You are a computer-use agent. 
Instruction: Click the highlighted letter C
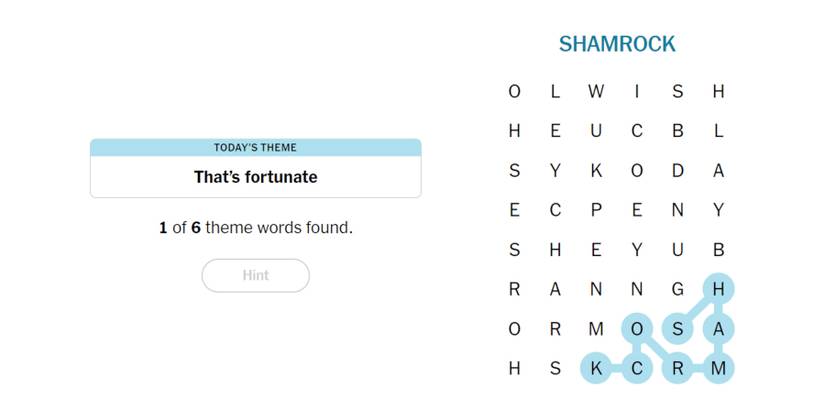point(637,368)
